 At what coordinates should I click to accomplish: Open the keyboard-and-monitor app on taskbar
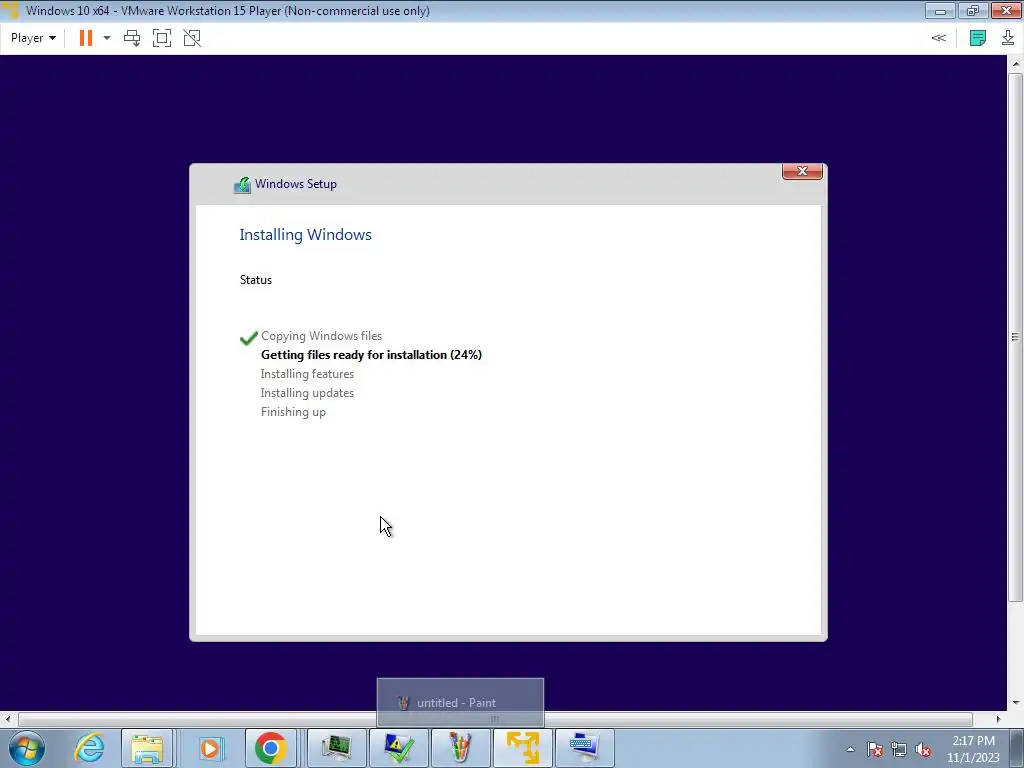pyautogui.click(x=584, y=748)
